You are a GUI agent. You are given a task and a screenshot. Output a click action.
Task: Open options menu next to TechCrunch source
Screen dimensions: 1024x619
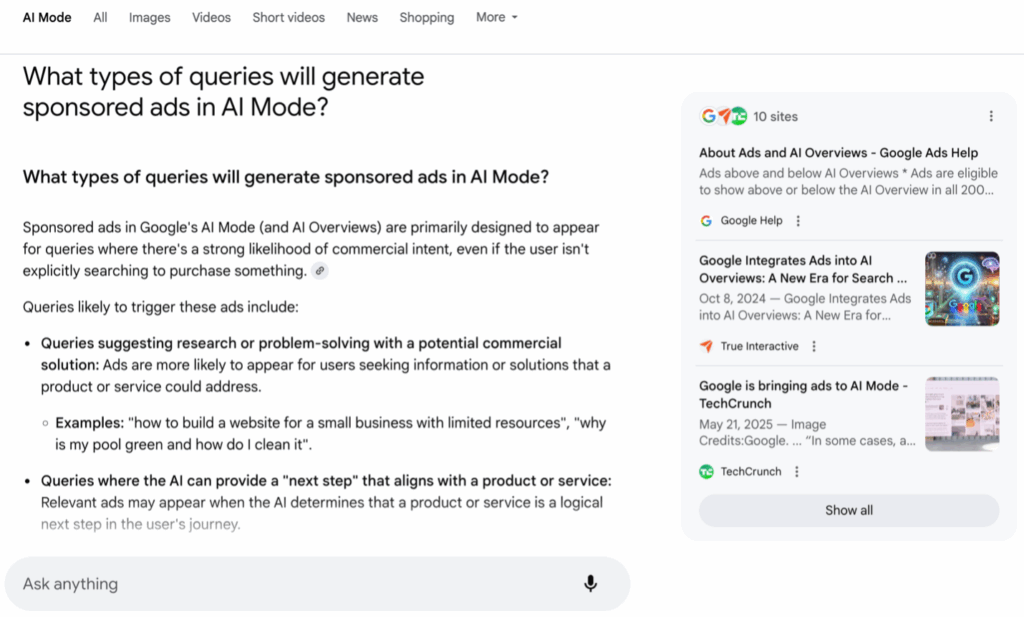(x=797, y=472)
